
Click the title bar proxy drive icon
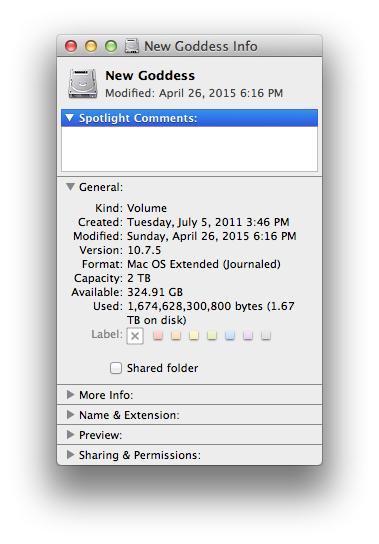pyautogui.click(x=132, y=46)
